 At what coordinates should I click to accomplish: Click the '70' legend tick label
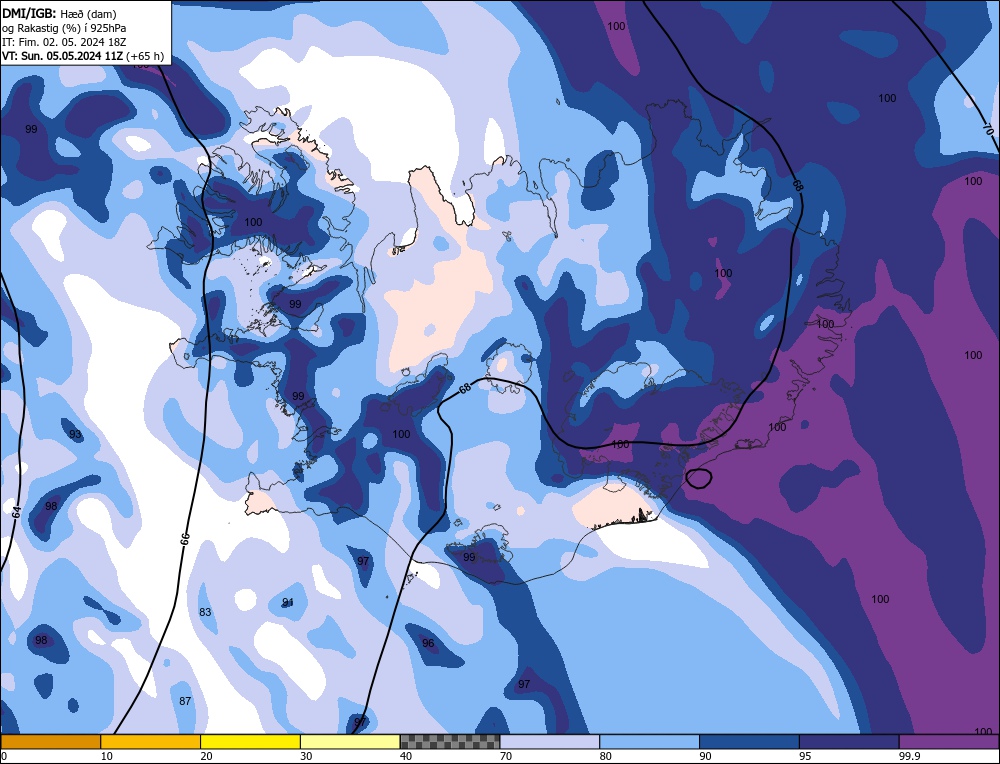point(506,756)
